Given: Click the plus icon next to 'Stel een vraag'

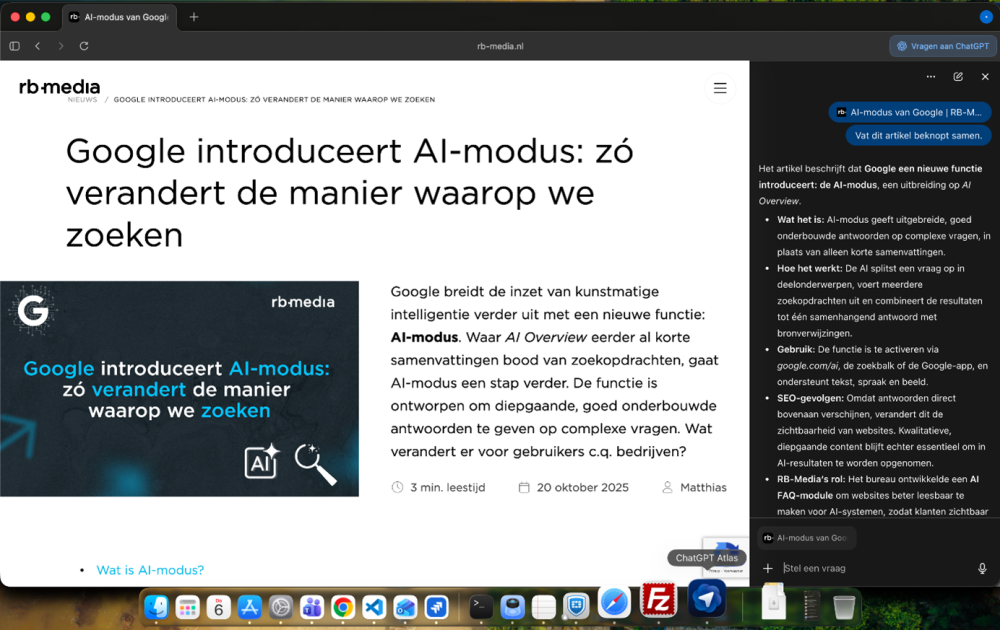Looking at the screenshot, I should click(767, 568).
